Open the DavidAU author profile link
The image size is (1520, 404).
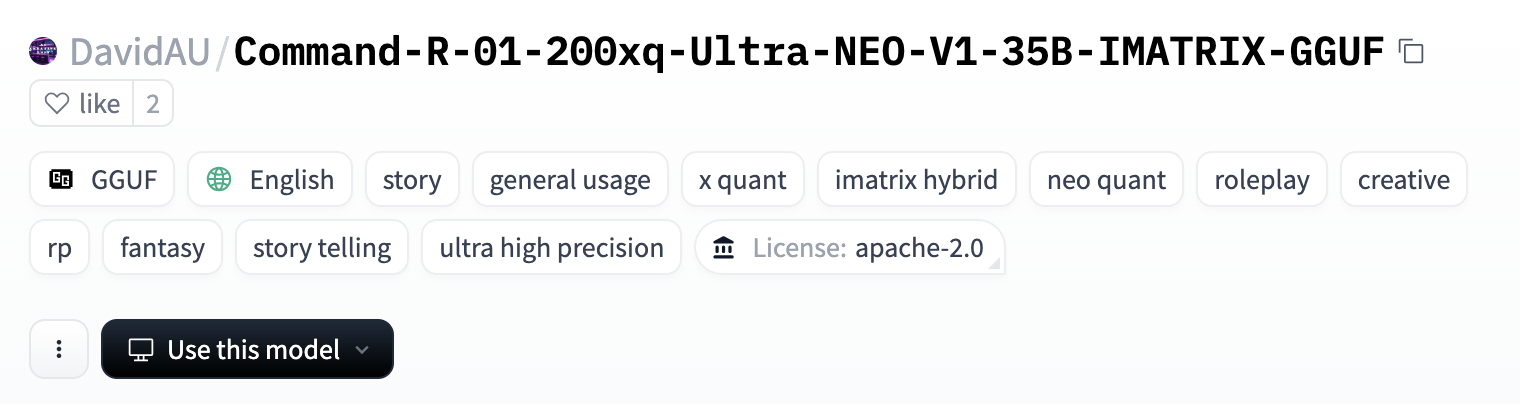(140, 51)
